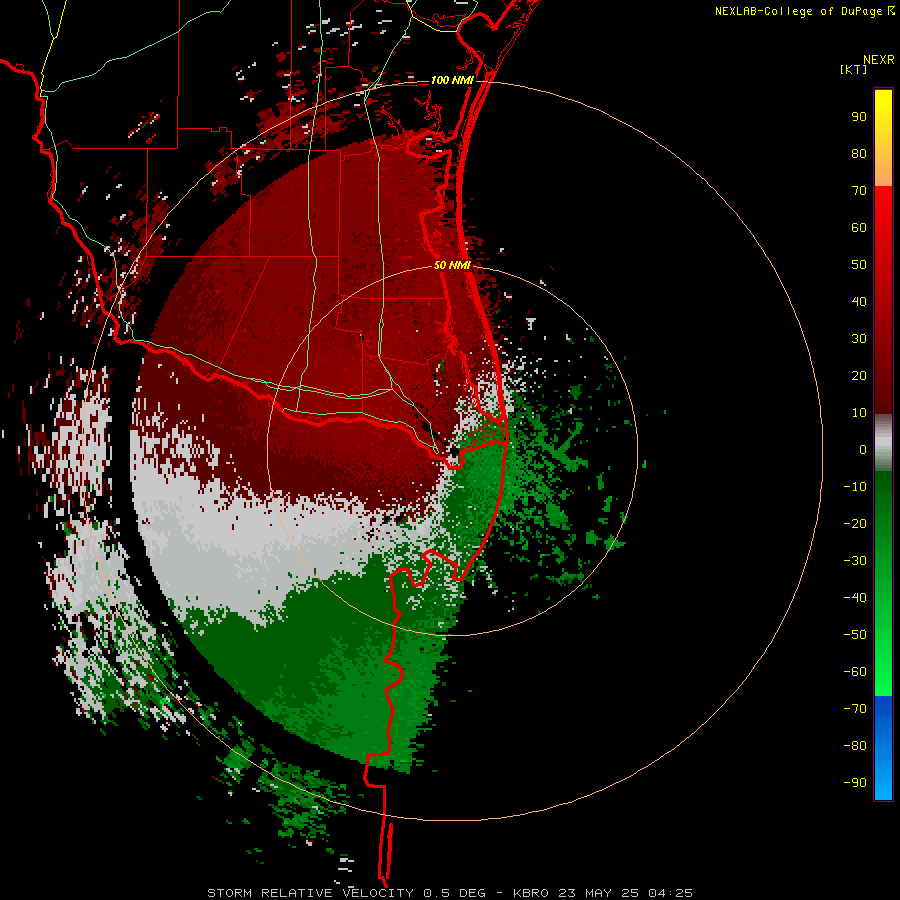Click the 0 value on the scale
The width and height of the screenshot is (900, 900).
pos(863,450)
